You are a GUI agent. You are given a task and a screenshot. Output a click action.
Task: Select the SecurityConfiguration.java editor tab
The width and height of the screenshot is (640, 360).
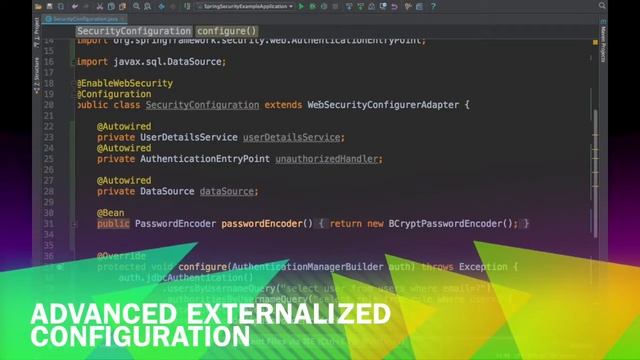(86, 19)
